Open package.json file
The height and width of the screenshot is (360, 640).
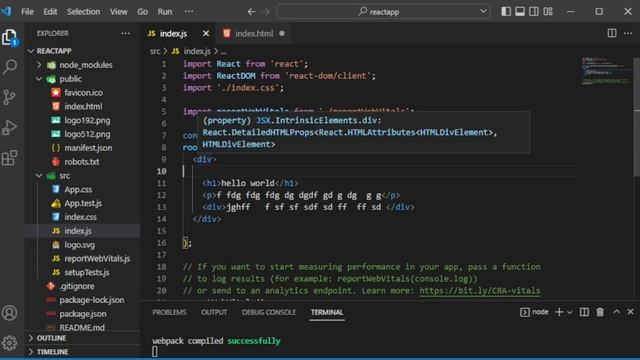pos(83,313)
